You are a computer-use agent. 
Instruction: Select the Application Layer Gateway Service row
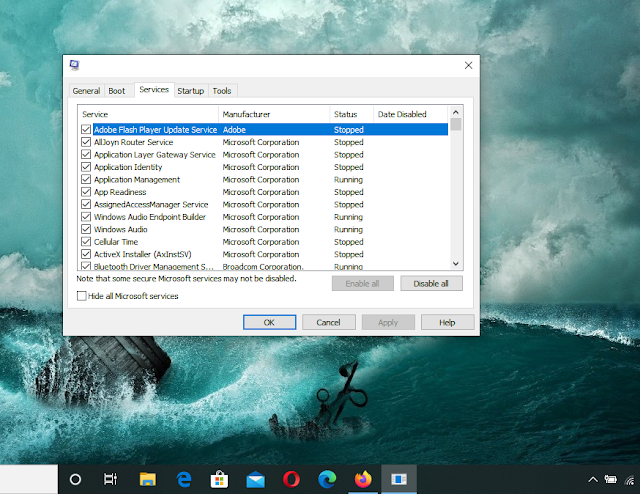pyautogui.click(x=264, y=154)
